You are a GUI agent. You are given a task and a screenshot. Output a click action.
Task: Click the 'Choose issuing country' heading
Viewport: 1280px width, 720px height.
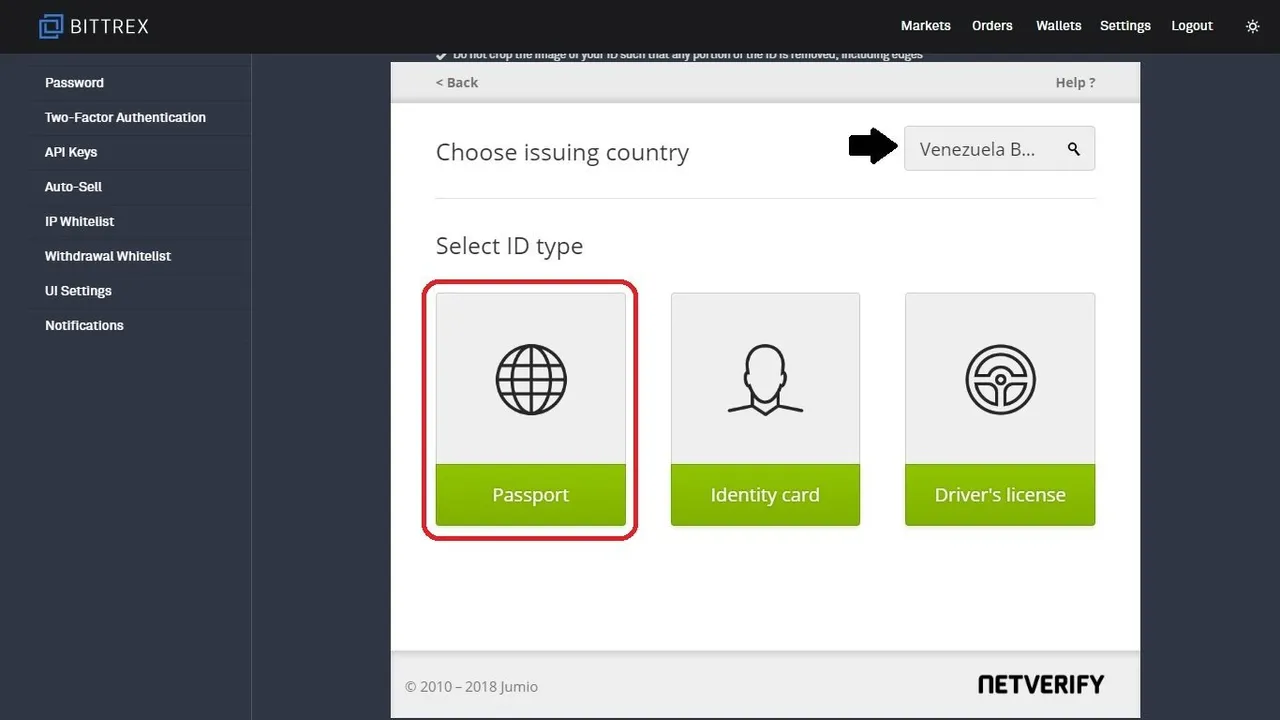pos(562,153)
